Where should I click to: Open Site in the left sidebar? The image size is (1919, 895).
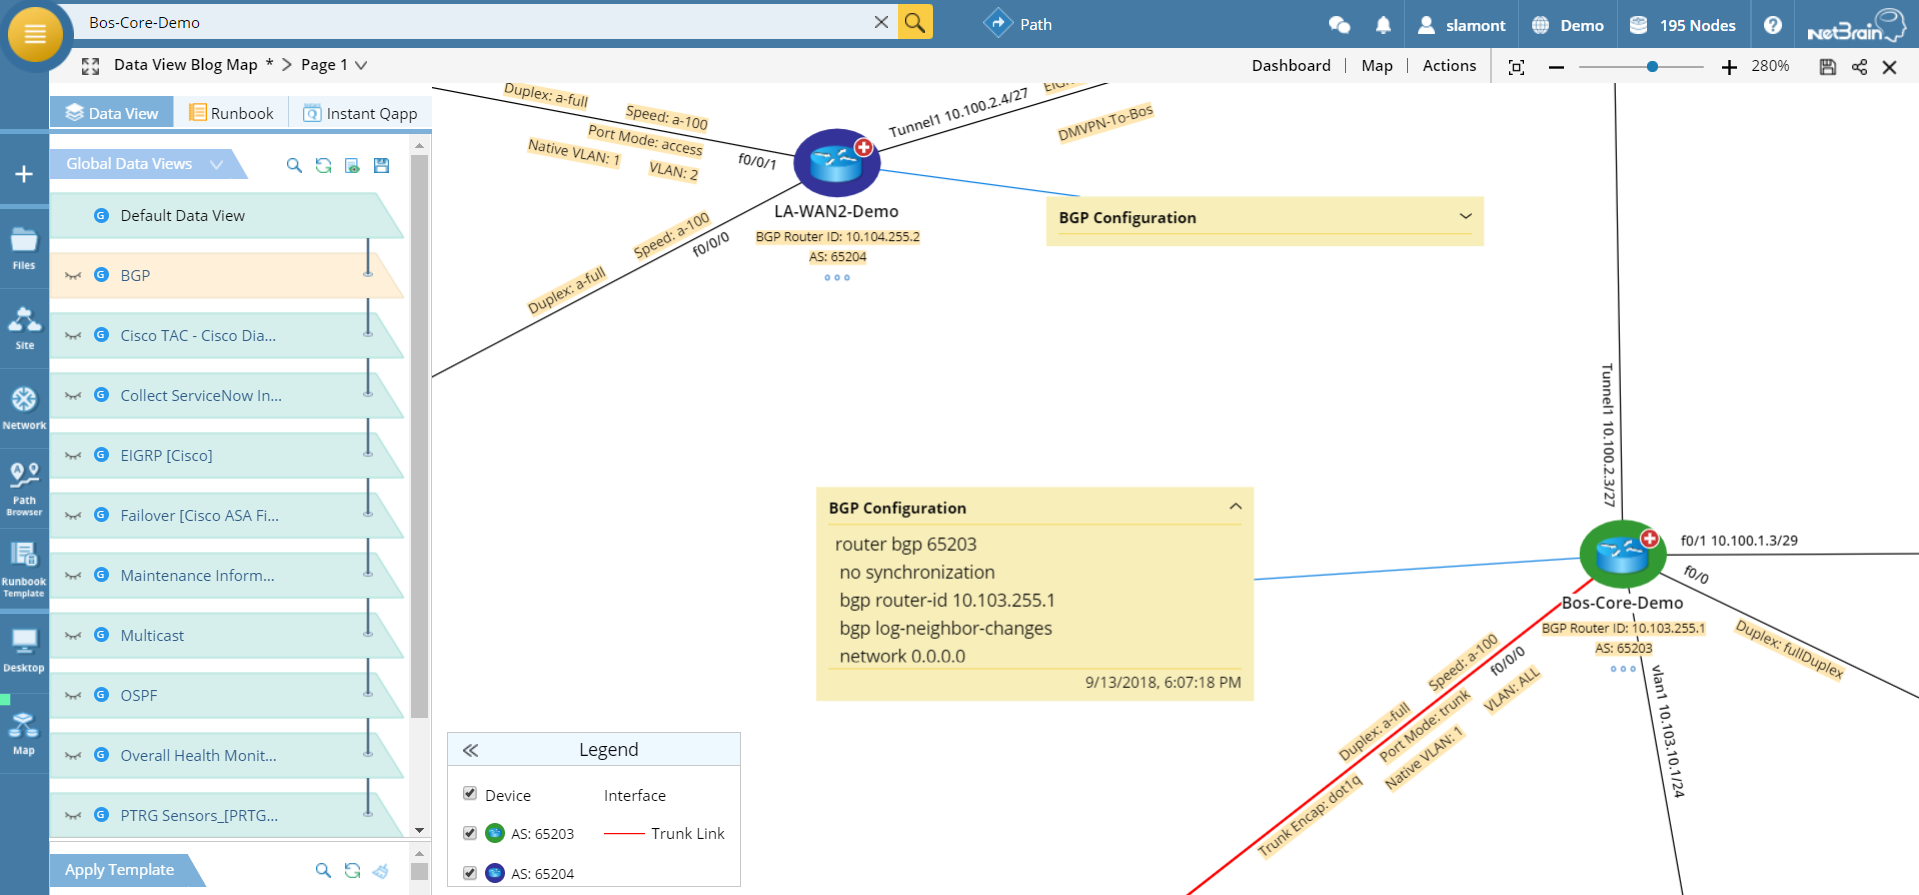(24, 328)
